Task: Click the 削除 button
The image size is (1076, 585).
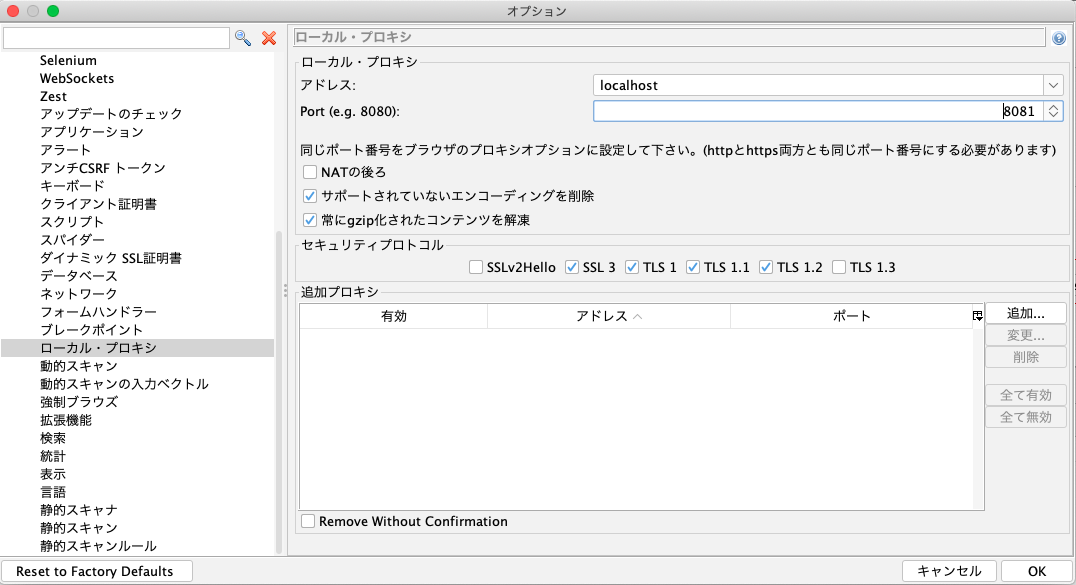Action: coord(1026,357)
